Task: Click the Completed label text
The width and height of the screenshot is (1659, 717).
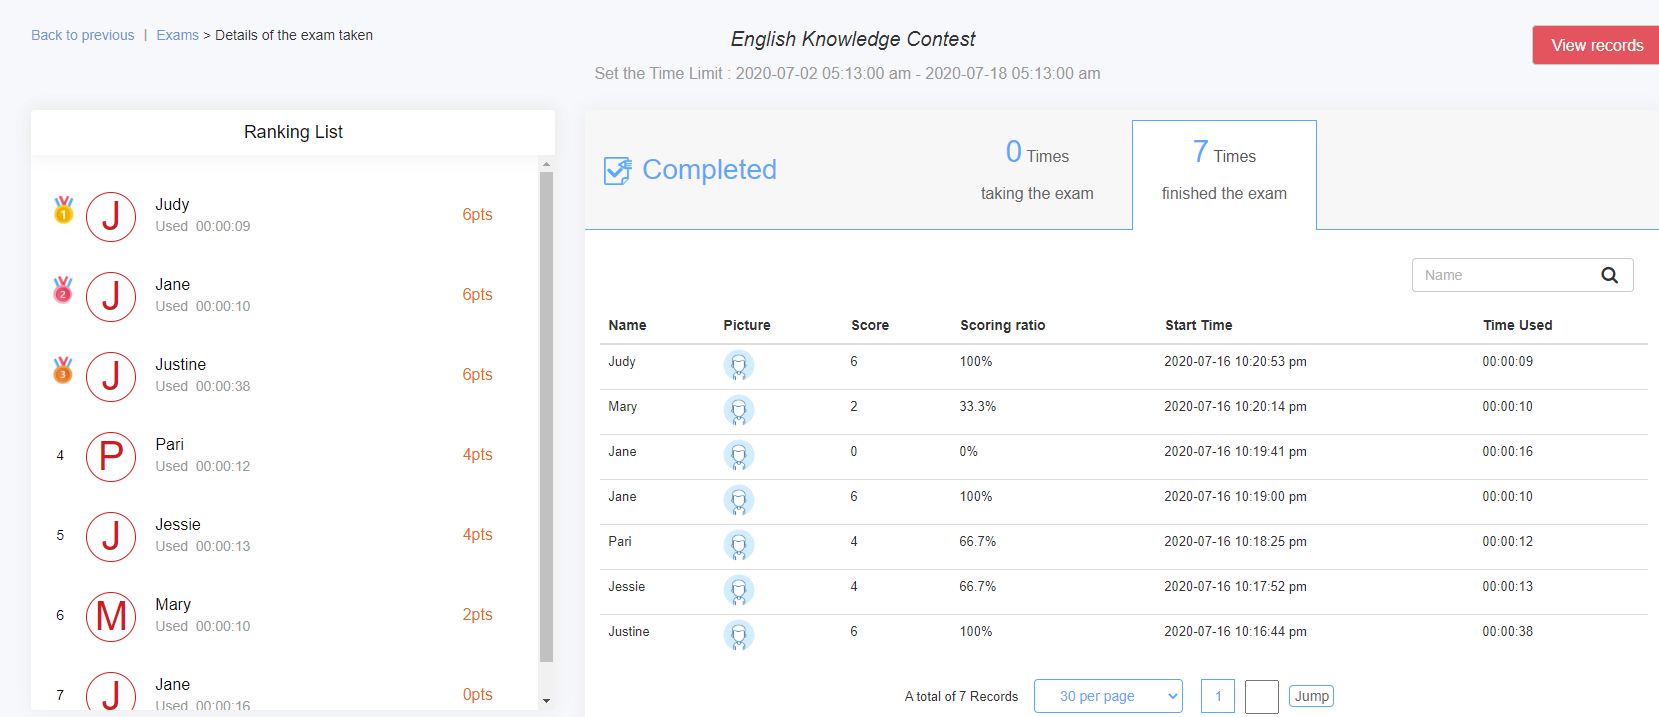Action: click(x=709, y=170)
